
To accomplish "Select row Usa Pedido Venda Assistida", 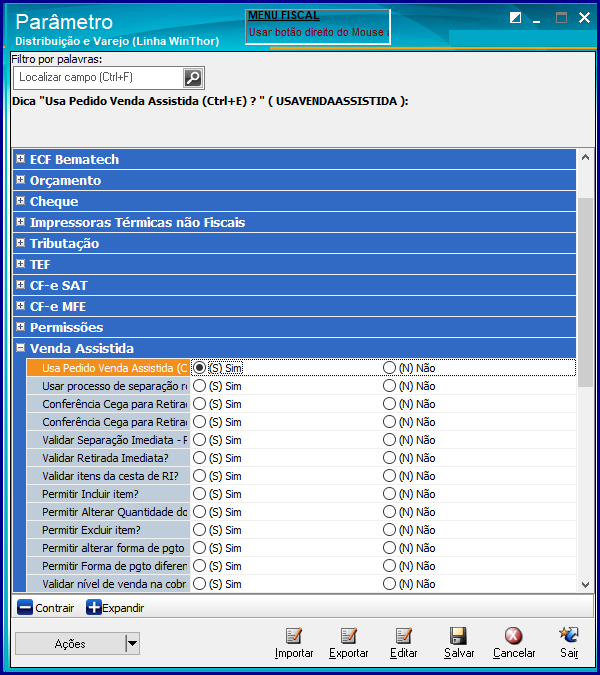I will click(108, 368).
